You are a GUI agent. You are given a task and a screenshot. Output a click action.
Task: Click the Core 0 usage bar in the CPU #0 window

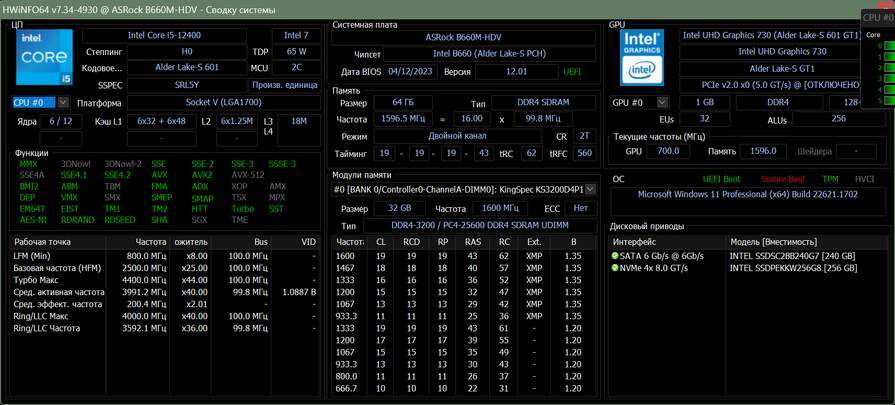(889, 46)
